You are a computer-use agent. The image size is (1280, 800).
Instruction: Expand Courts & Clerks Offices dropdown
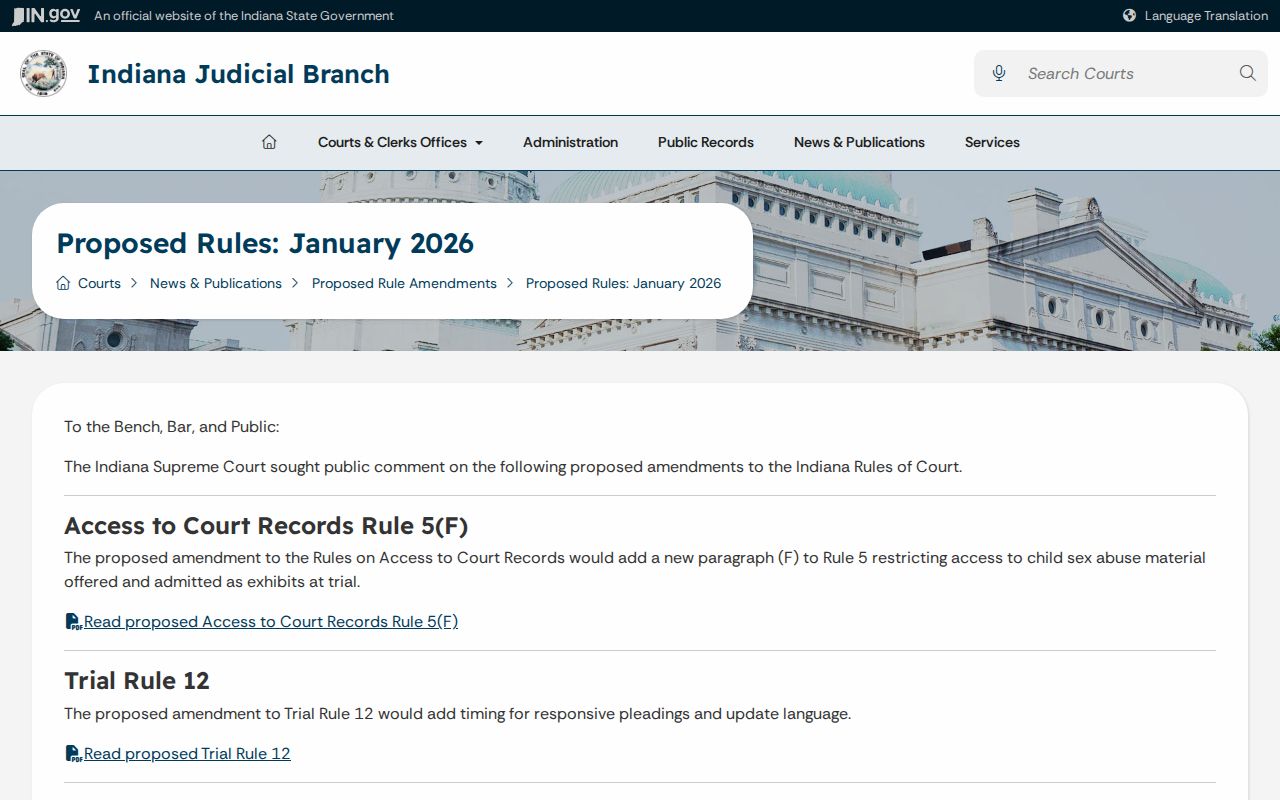(400, 142)
